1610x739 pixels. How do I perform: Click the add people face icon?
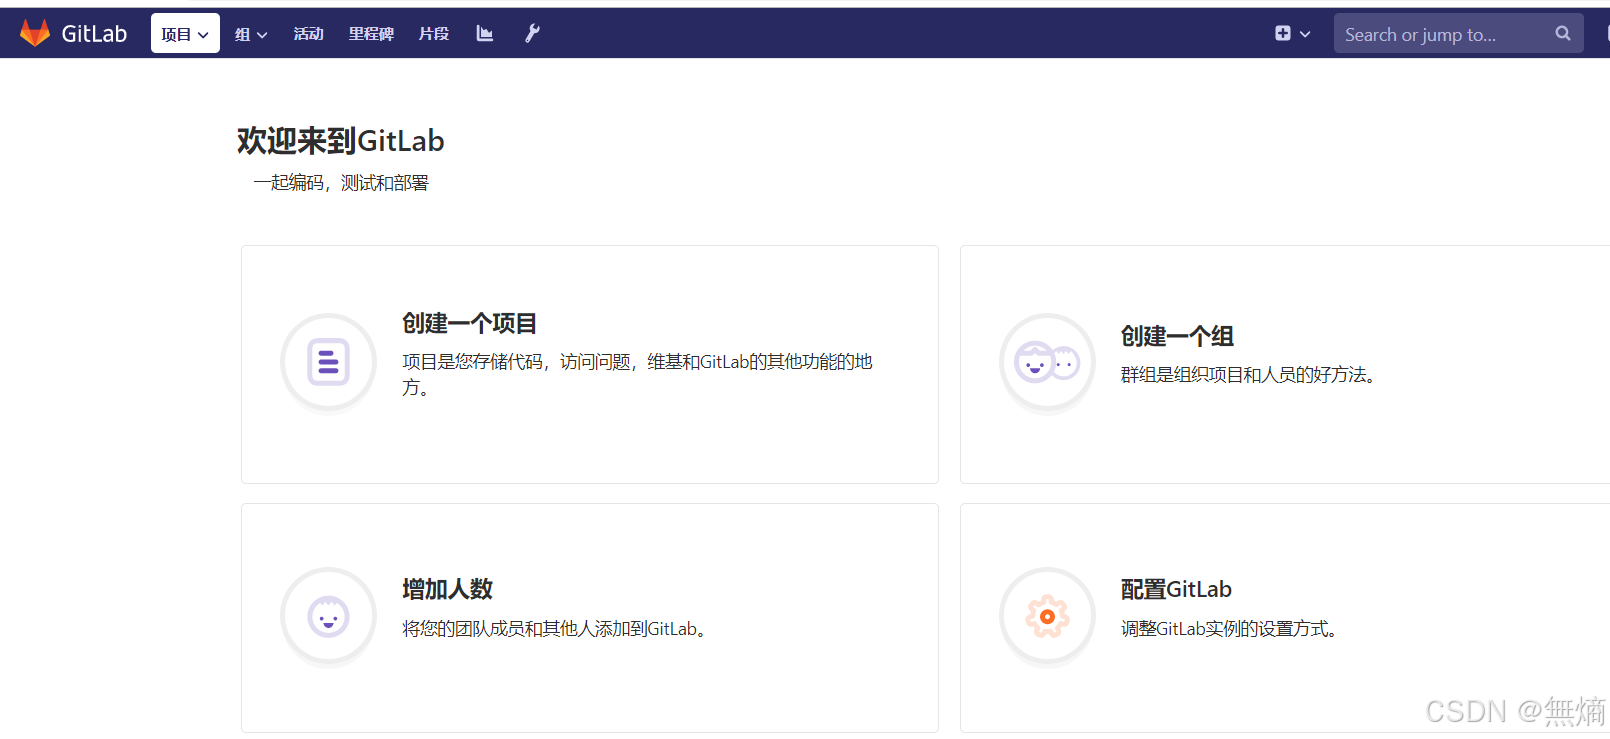[x=328, y=616]
